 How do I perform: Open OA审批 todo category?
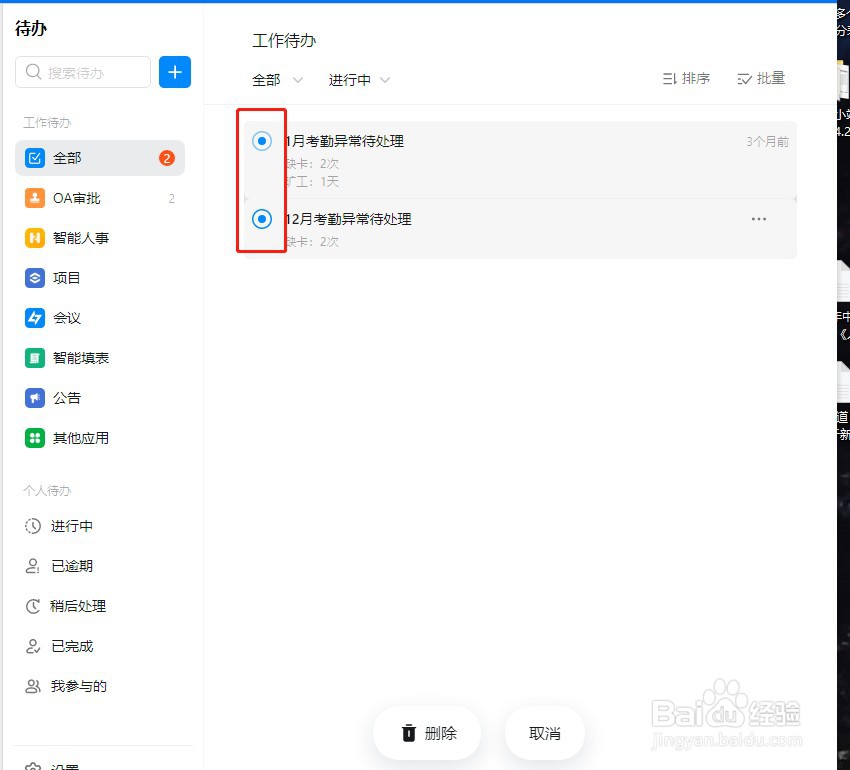point(100,198)
